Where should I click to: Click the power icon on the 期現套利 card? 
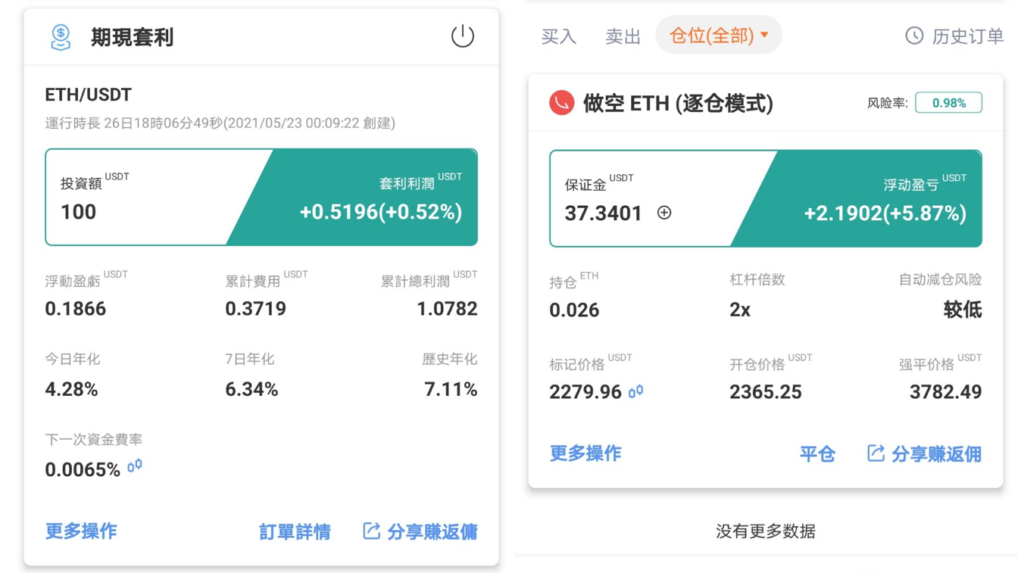point(462,36)
